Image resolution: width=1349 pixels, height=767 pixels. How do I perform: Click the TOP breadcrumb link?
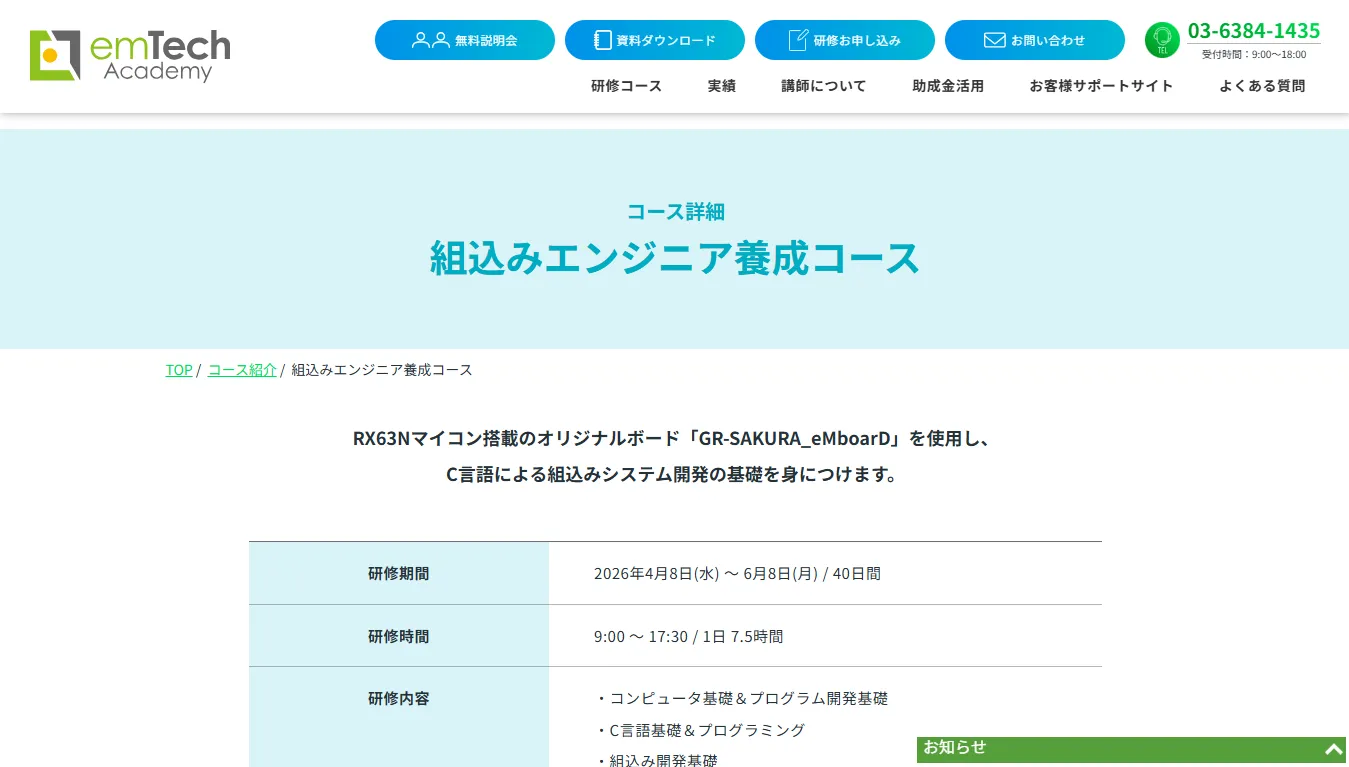point(178,370)
